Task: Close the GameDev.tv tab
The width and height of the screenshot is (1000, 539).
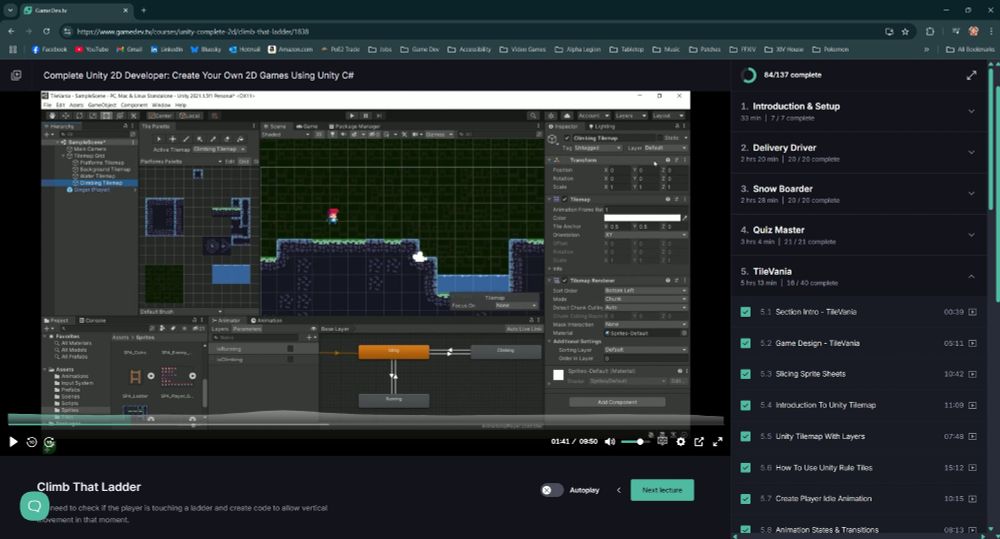Action: tap(125, 11)
